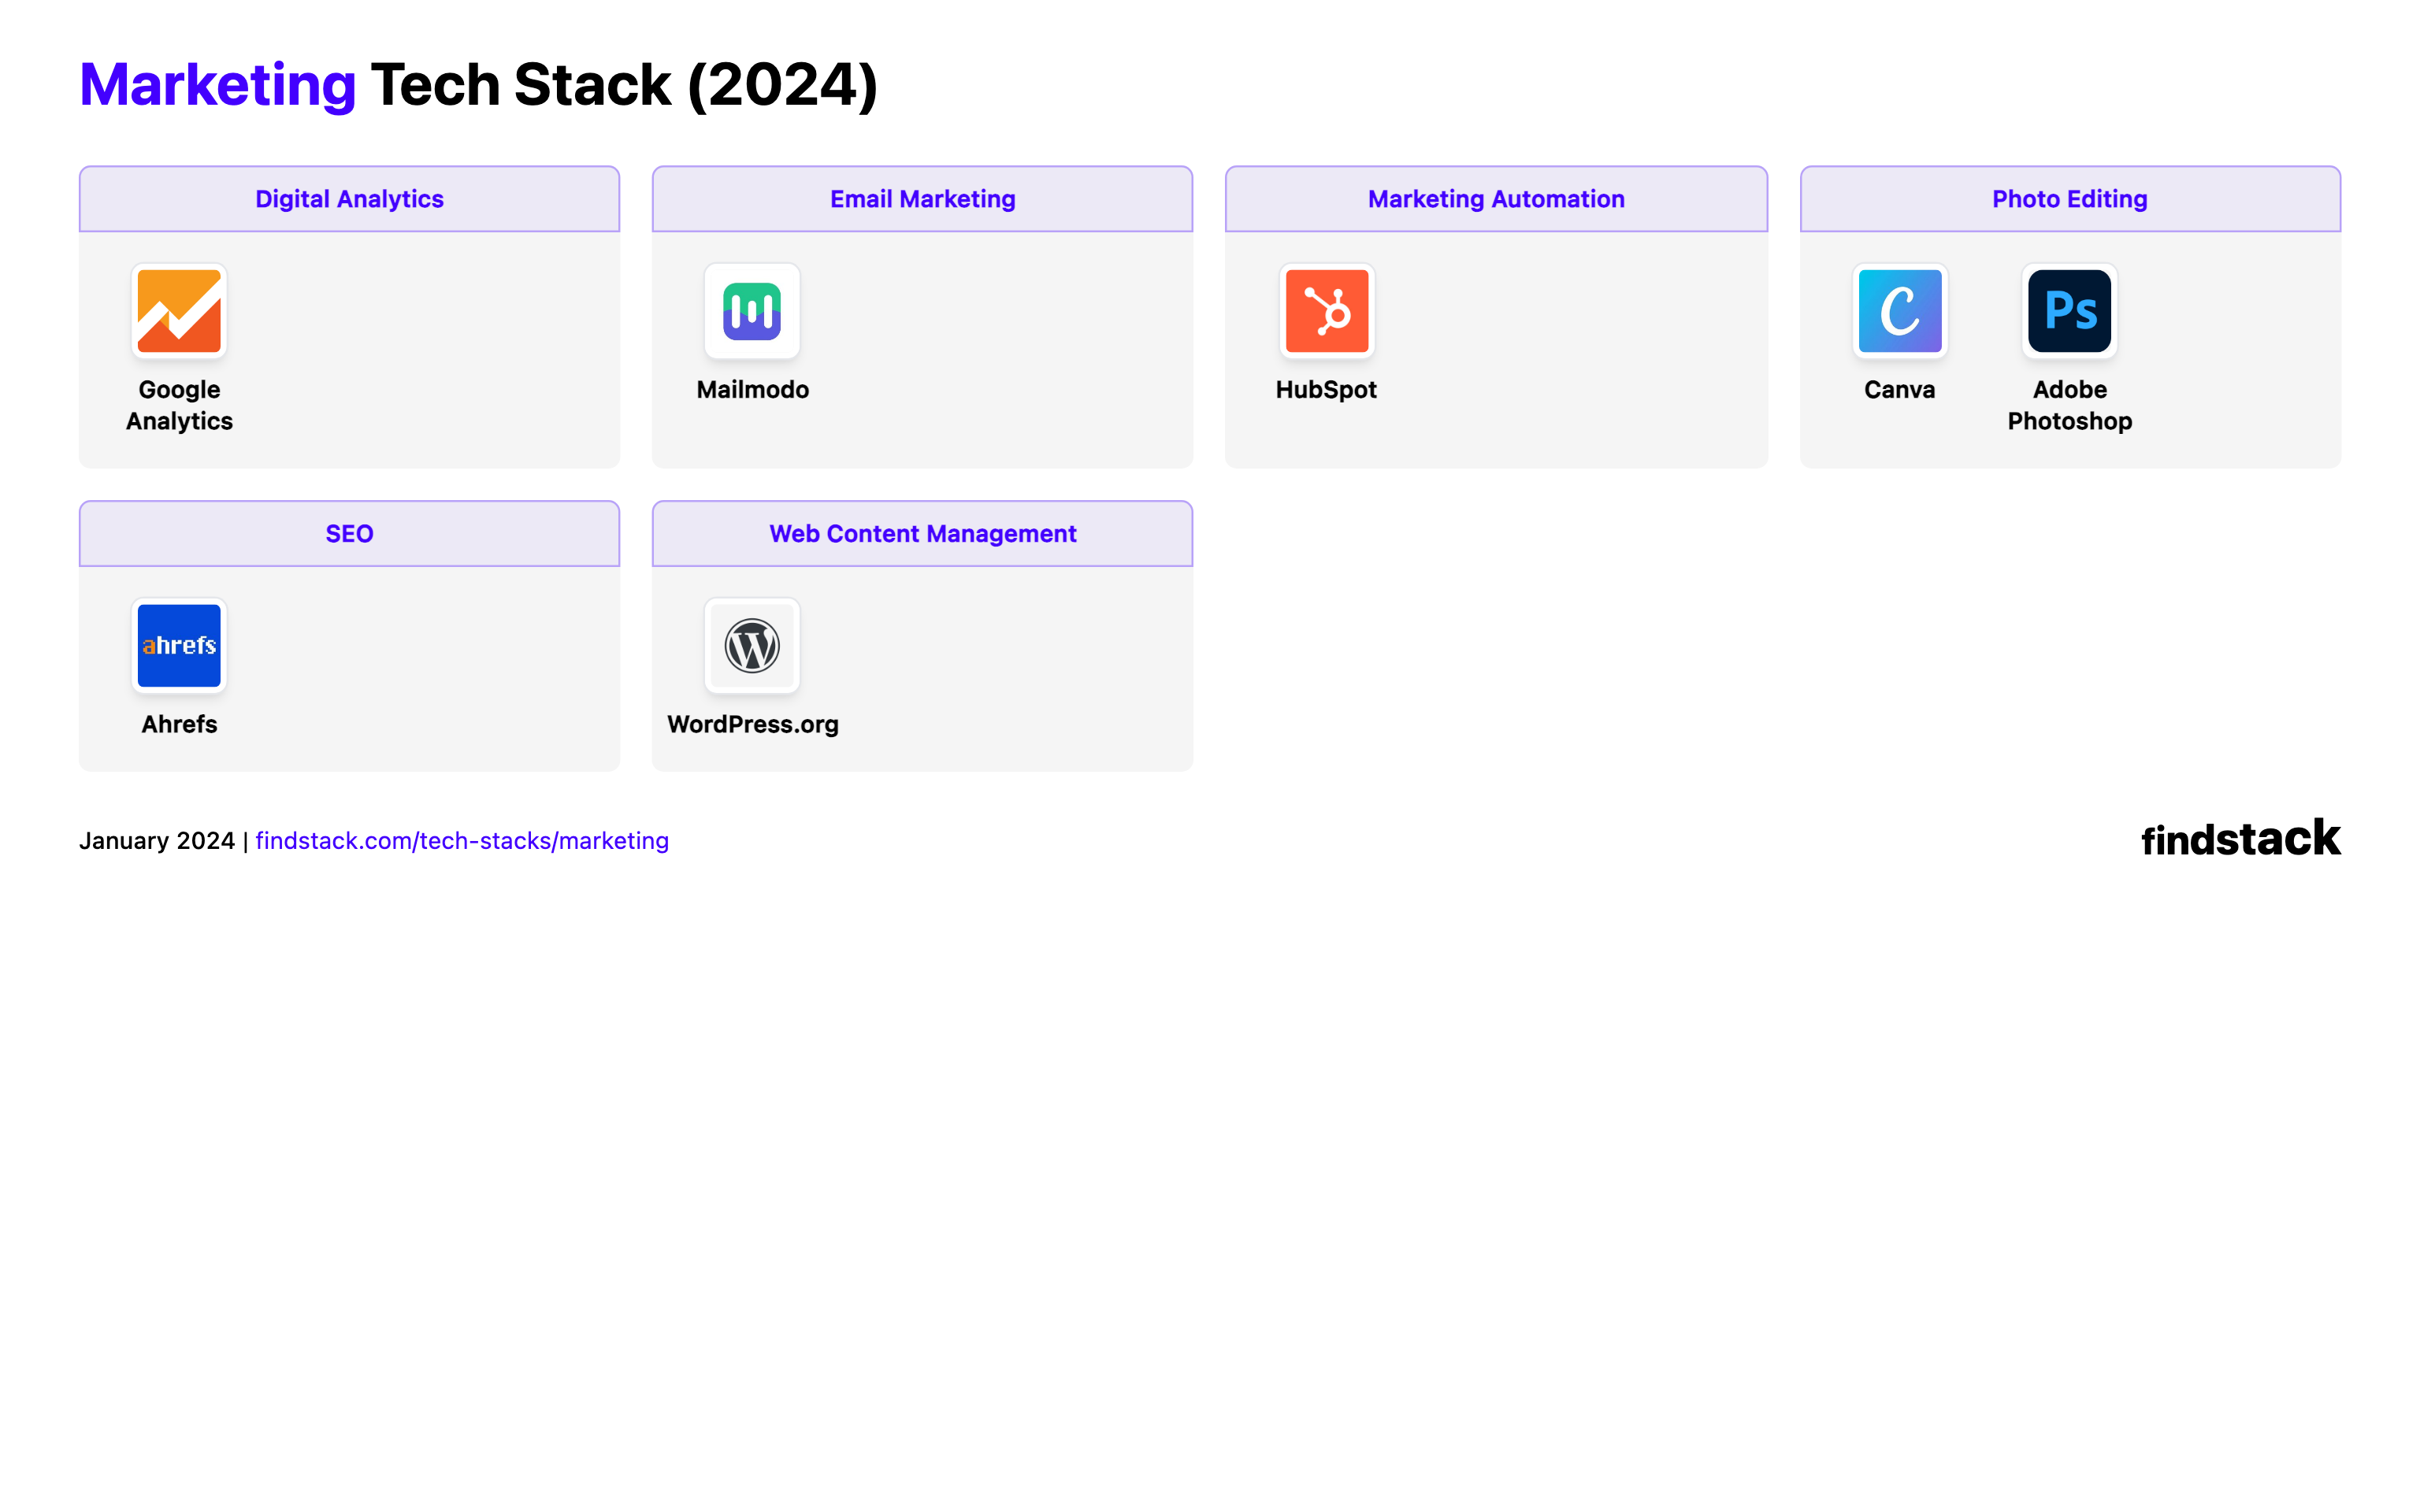The height and width of the screenshot is (1512, 2420).
Task: Click the Adobe Photoshop text label
Action: 2069,405
